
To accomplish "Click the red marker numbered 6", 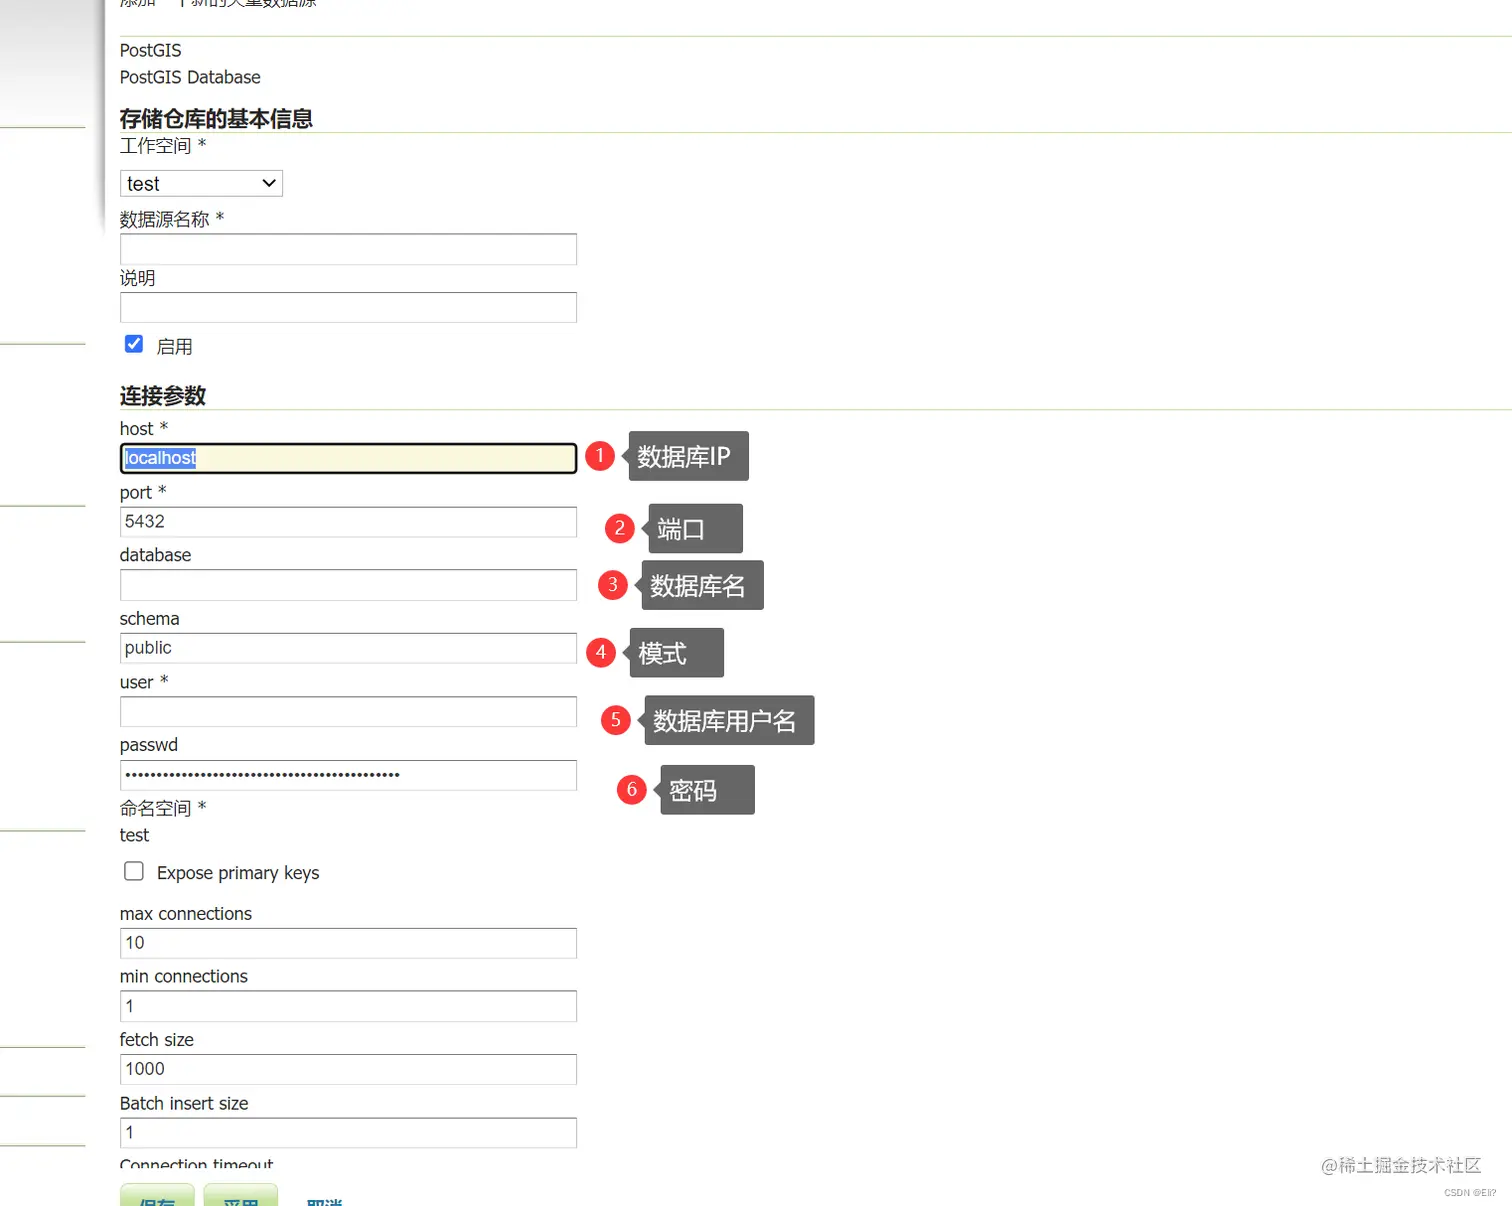I will (x=631, y=789).
